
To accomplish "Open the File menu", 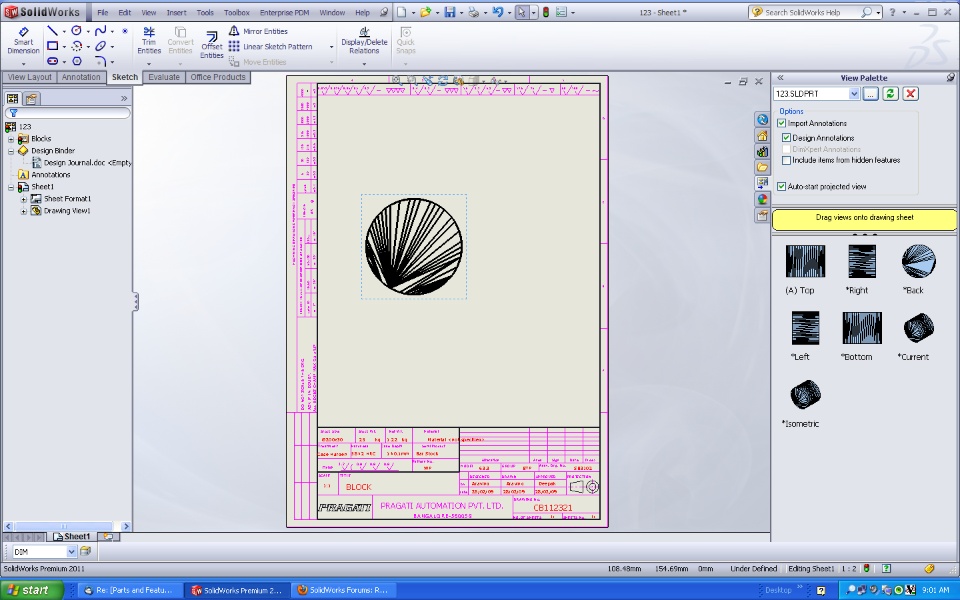I will click(102, 12).
